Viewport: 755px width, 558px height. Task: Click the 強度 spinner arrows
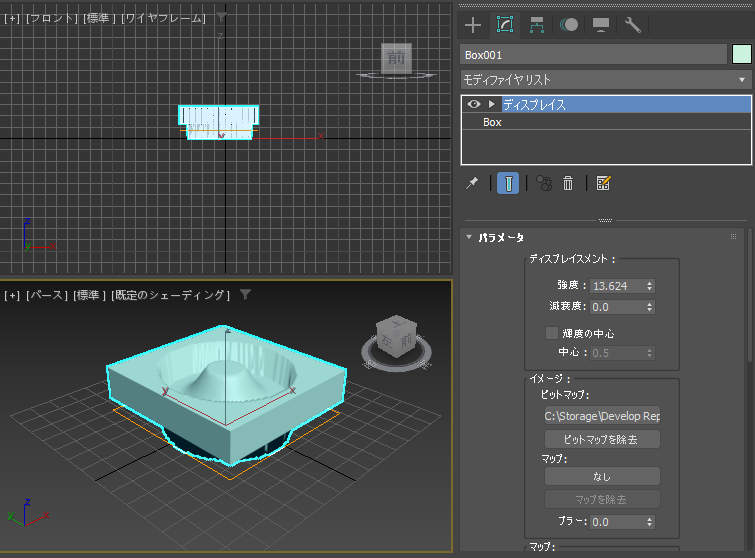650,286
